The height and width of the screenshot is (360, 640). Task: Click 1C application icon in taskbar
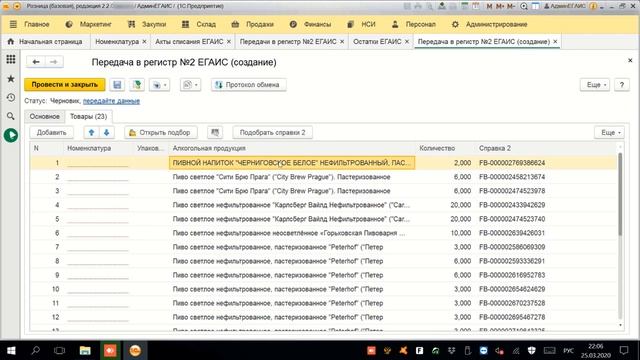tap(135, 350)
